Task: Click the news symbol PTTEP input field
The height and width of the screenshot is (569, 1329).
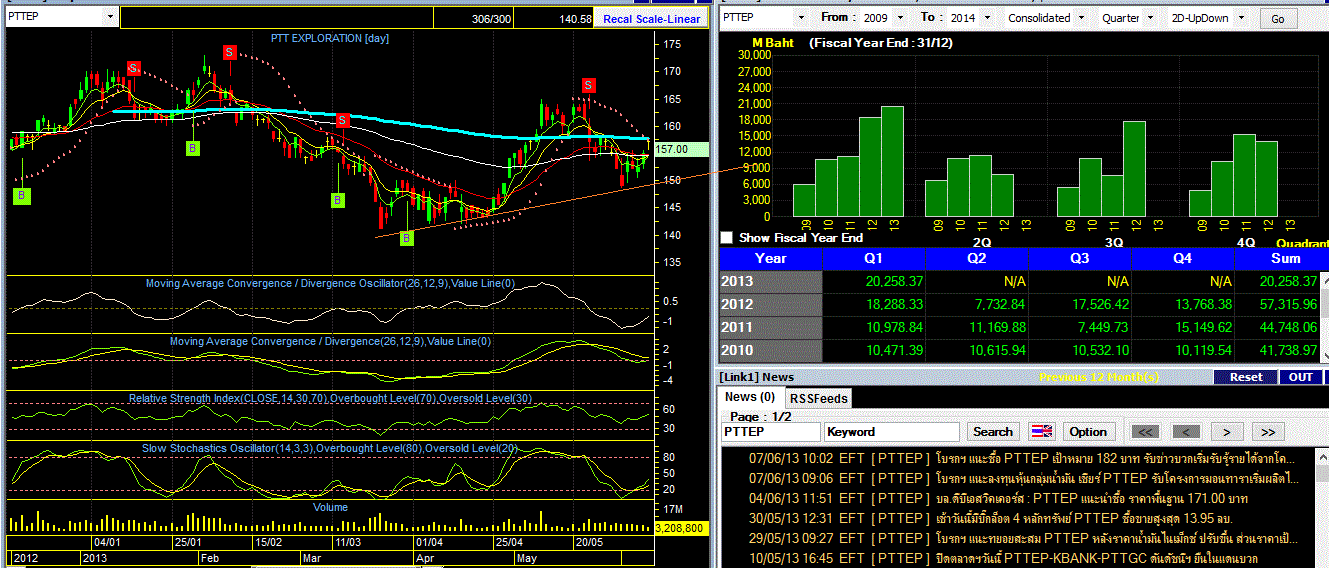Action: pos(771,432)
